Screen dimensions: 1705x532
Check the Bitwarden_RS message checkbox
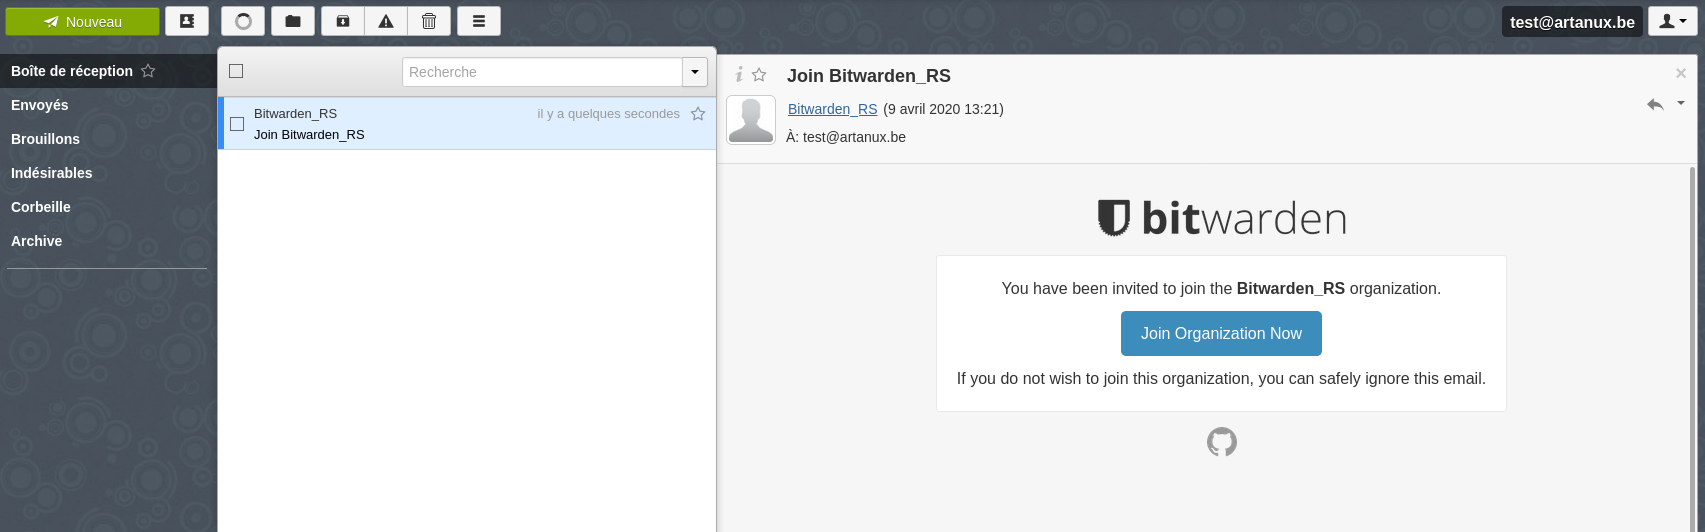(237, 124)
